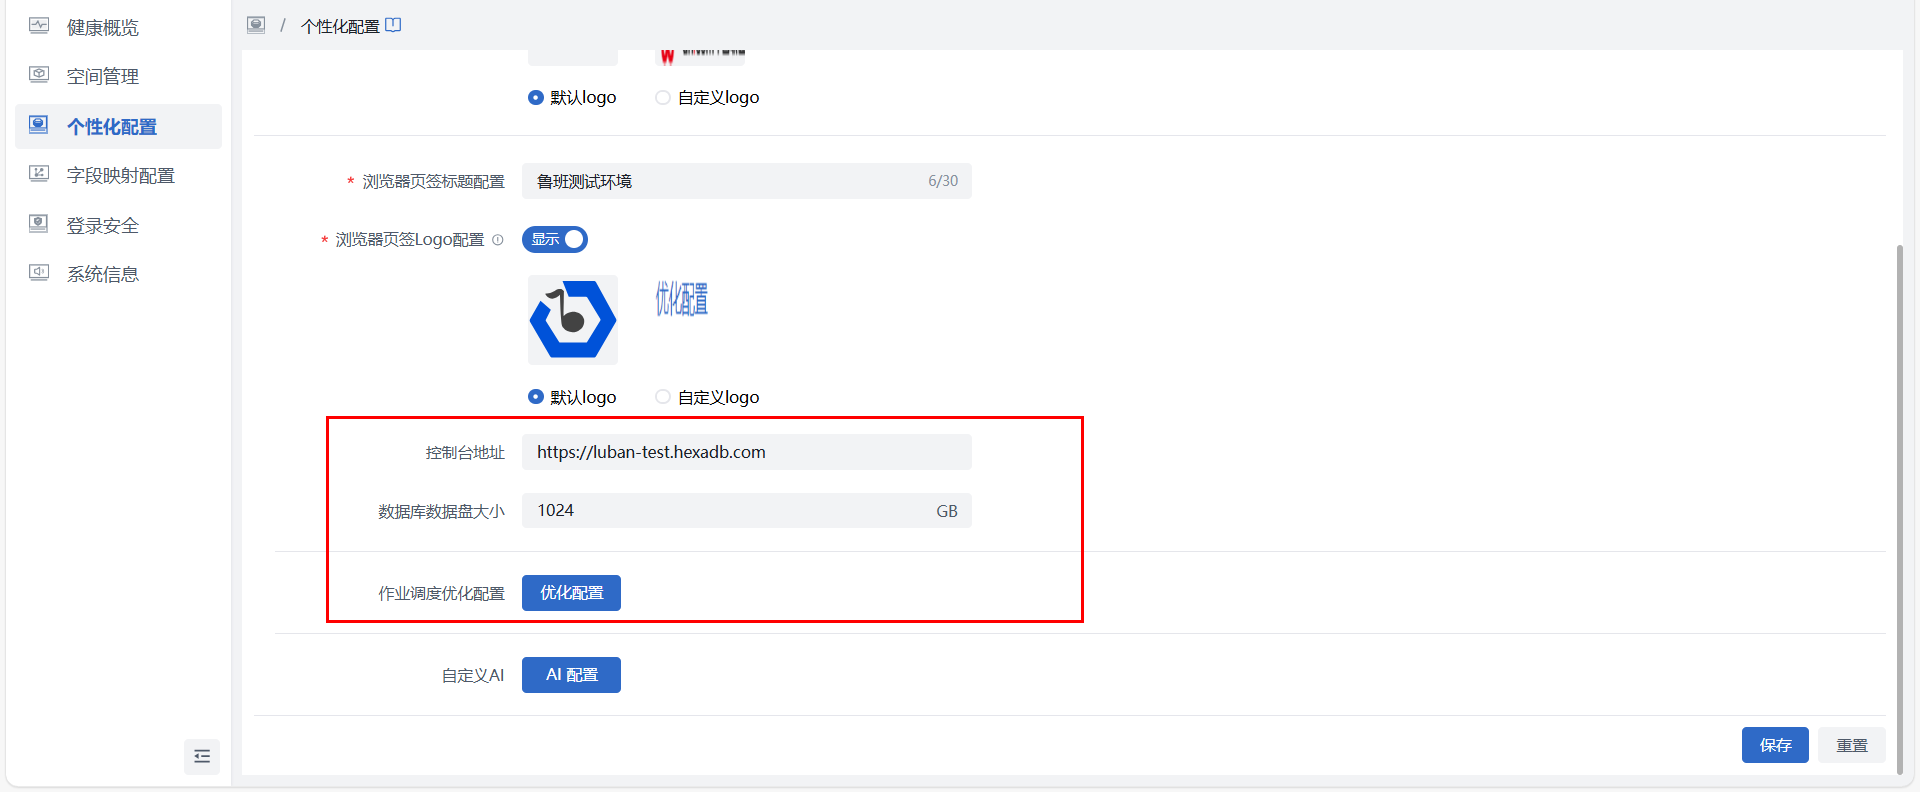Viewport: 1920px width, 792px height.
Task: Click the 自定义AI label
Action: click(x=473, y=676)
